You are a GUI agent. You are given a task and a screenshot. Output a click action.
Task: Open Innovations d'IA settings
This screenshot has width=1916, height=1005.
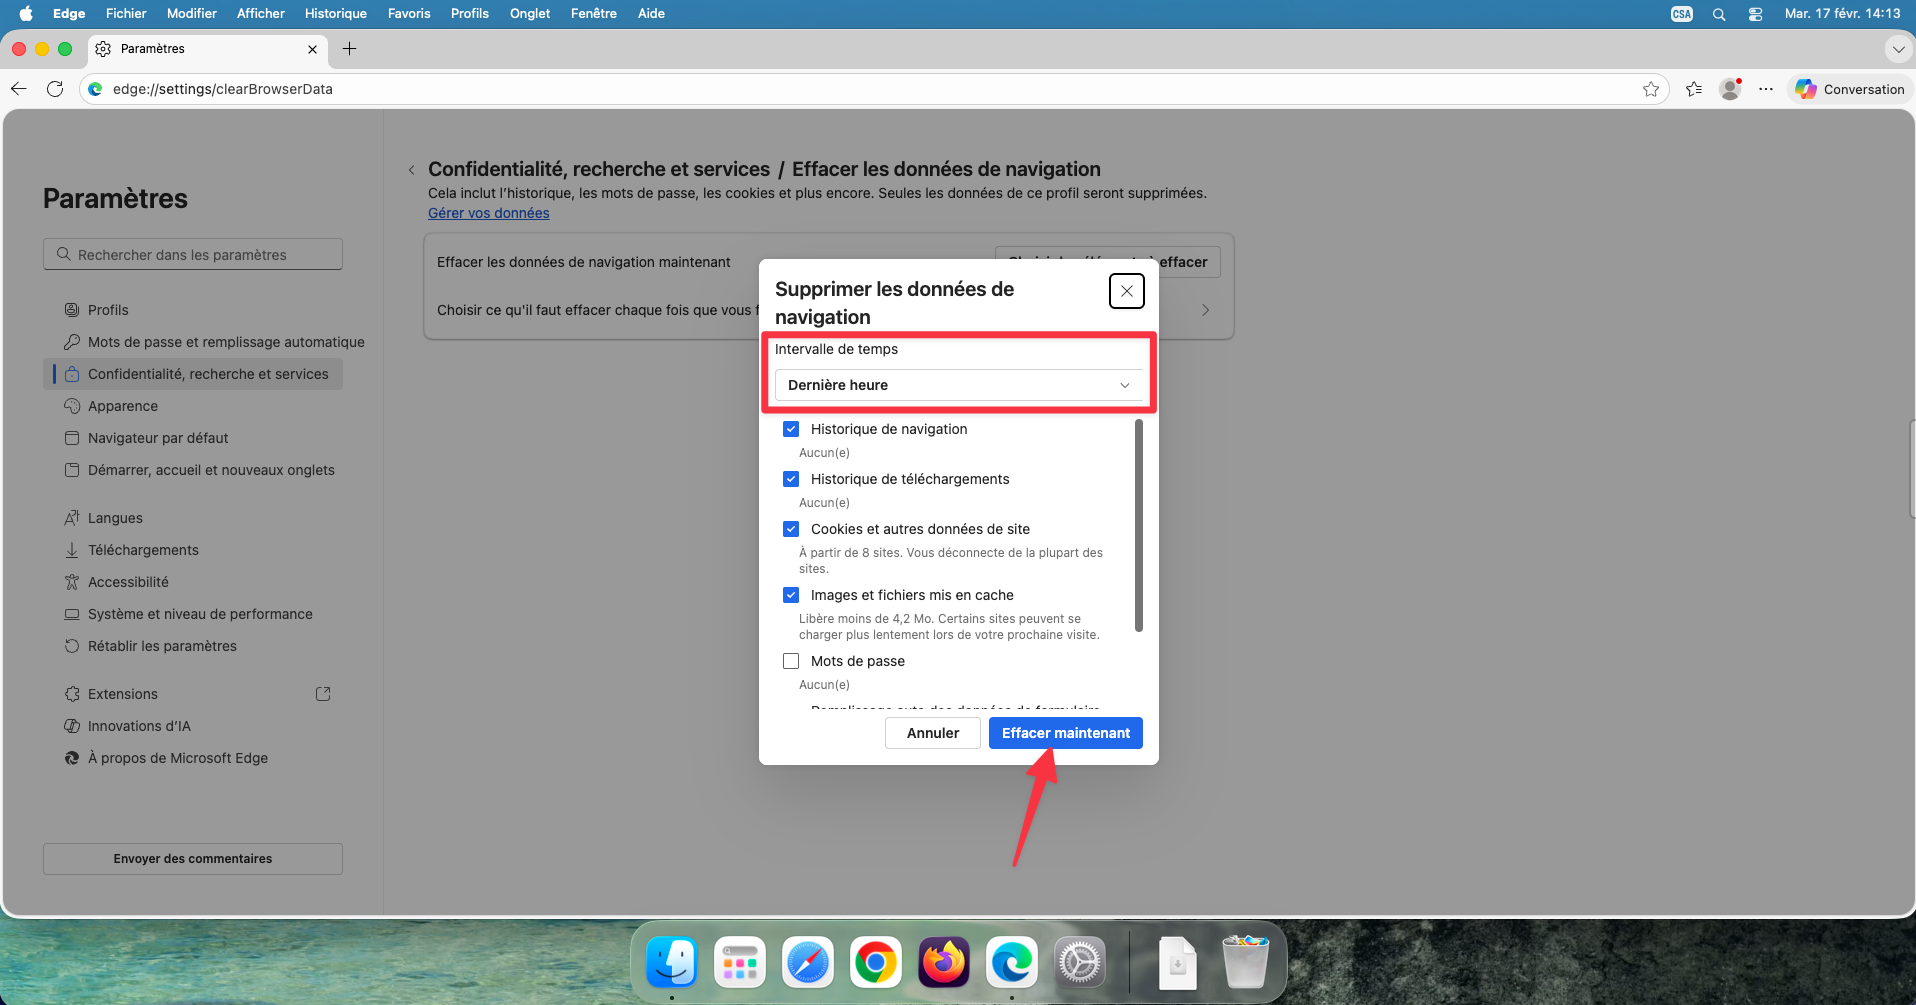pos(193,726)
